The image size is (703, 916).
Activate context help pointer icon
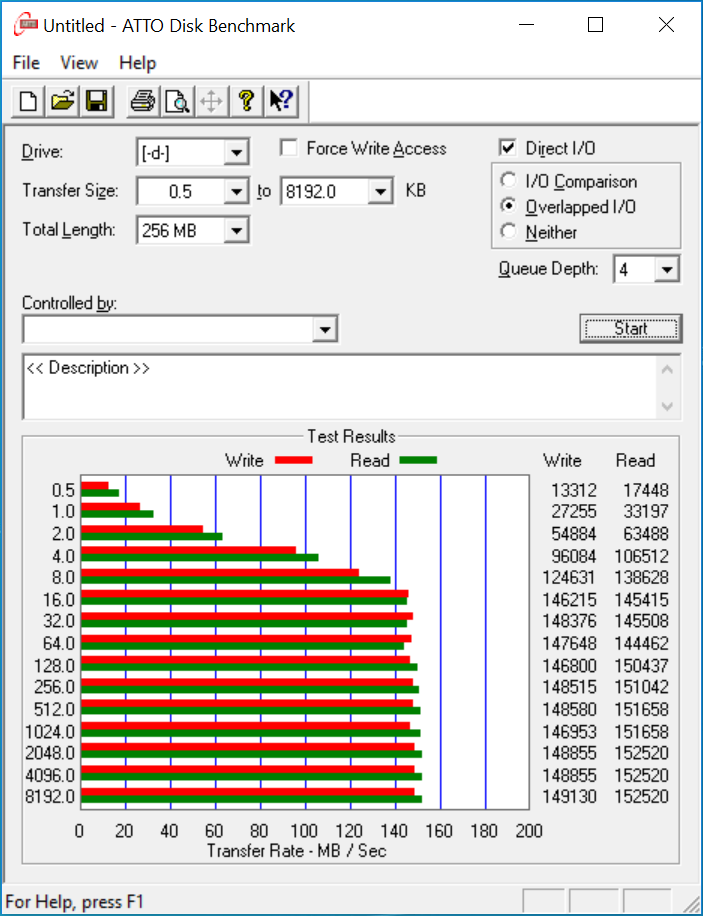(x=281, y=102)
